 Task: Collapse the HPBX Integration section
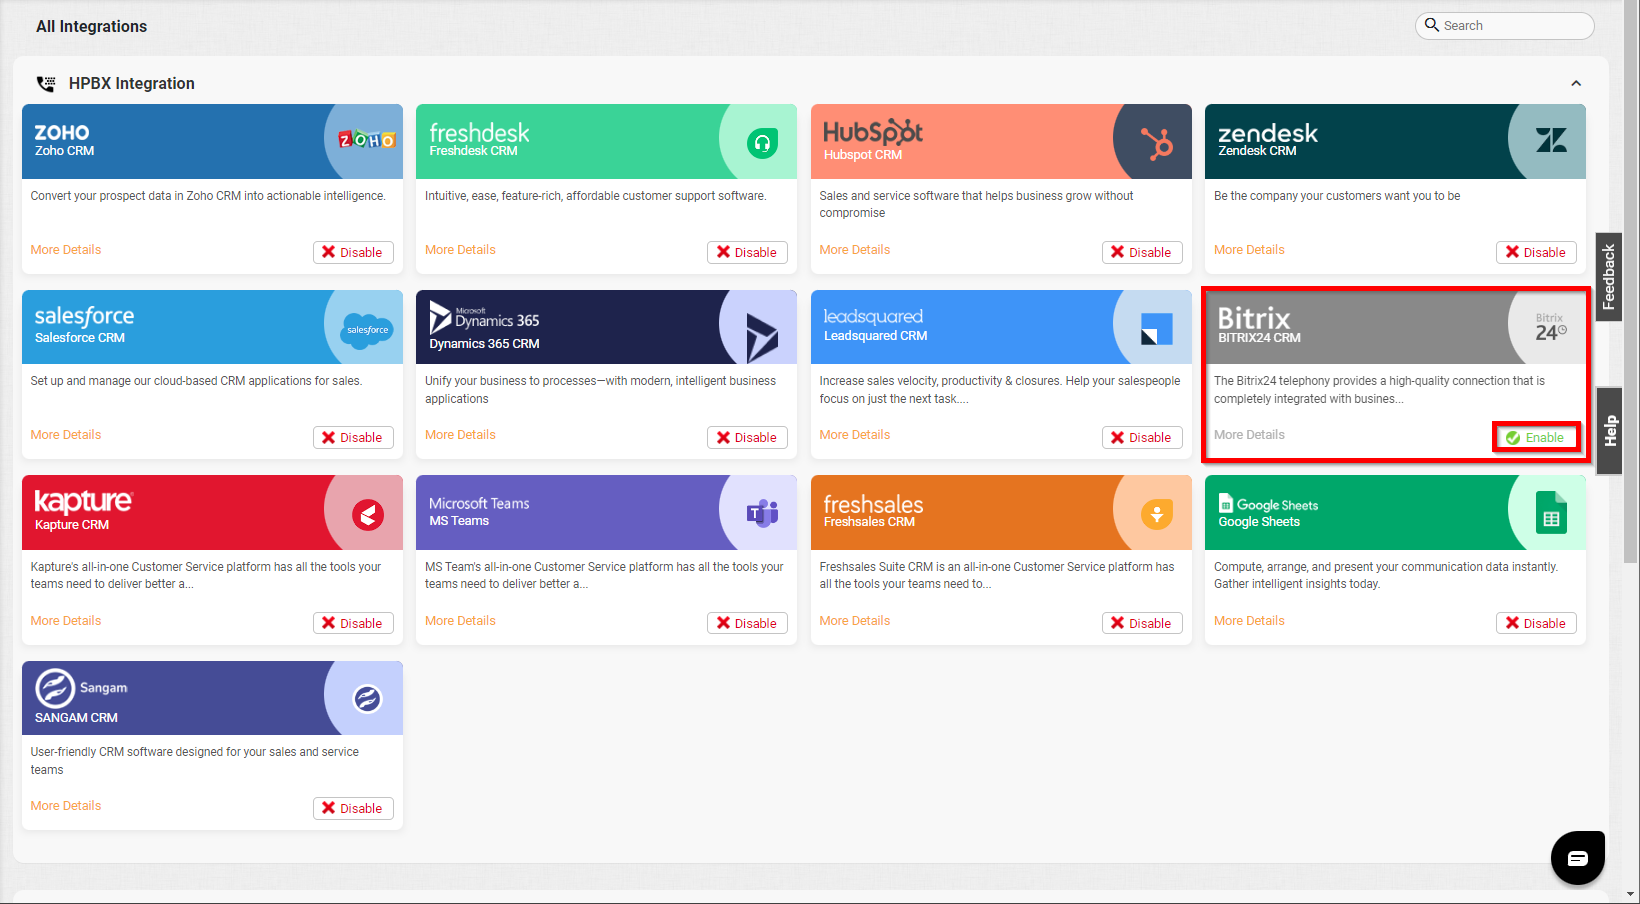click(x=1576, y=84)
